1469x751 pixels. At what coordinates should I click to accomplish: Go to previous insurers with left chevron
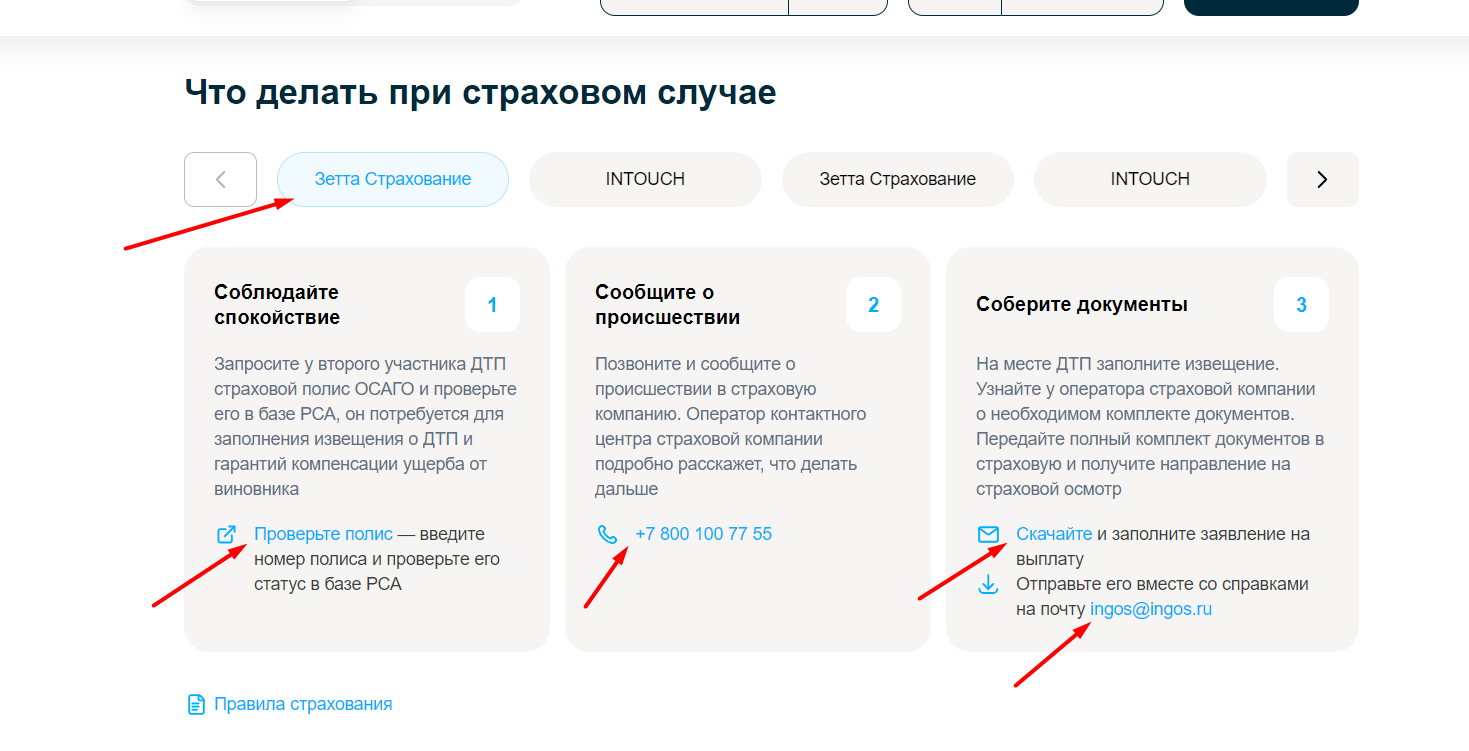(x=221, y=180)
